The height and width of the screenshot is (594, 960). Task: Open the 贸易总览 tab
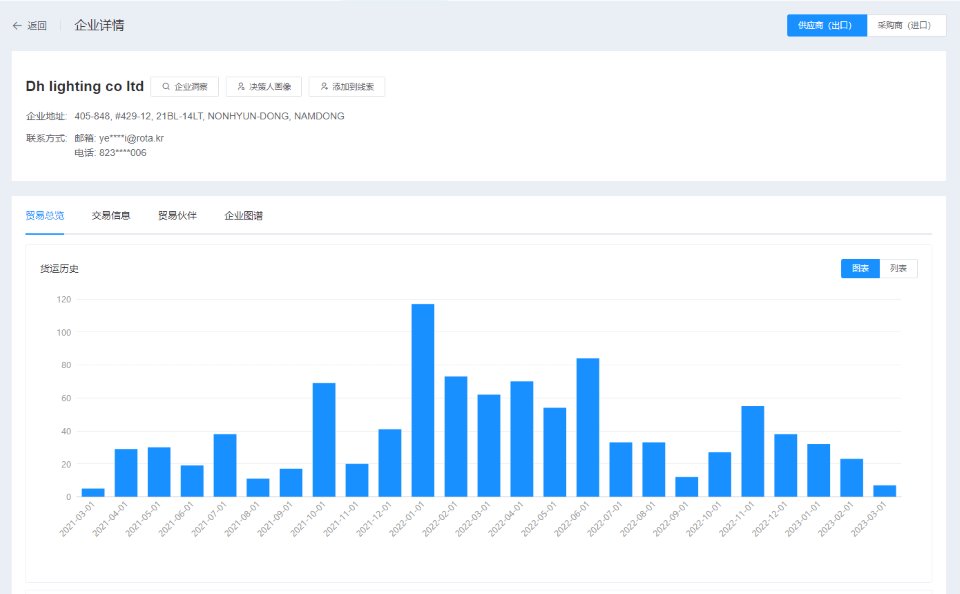point(45,215)
